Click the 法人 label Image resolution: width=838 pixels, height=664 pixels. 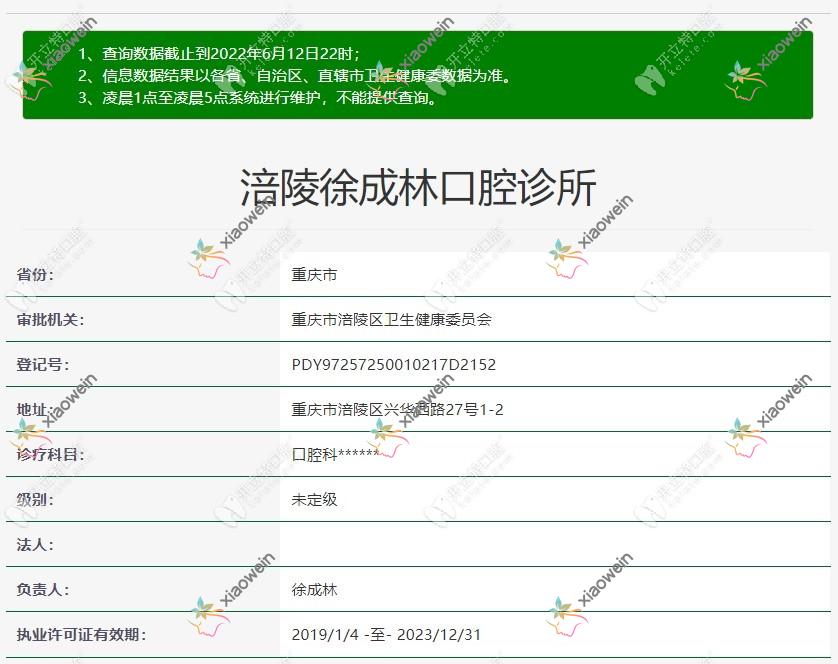[35, 544]
